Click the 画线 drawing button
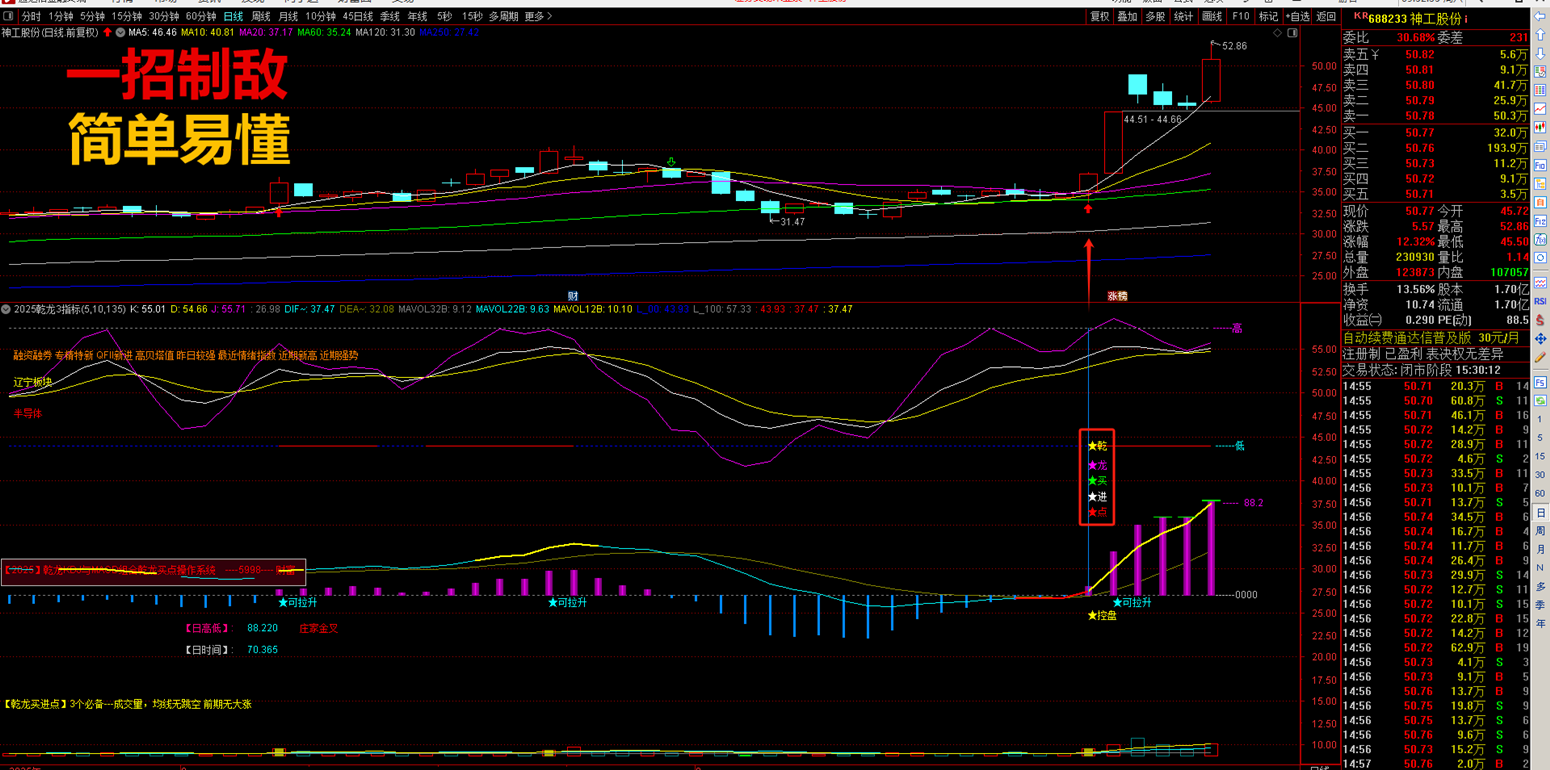Image resolution: width=1550 pixels, height=770 pixels. point(1212,16)
